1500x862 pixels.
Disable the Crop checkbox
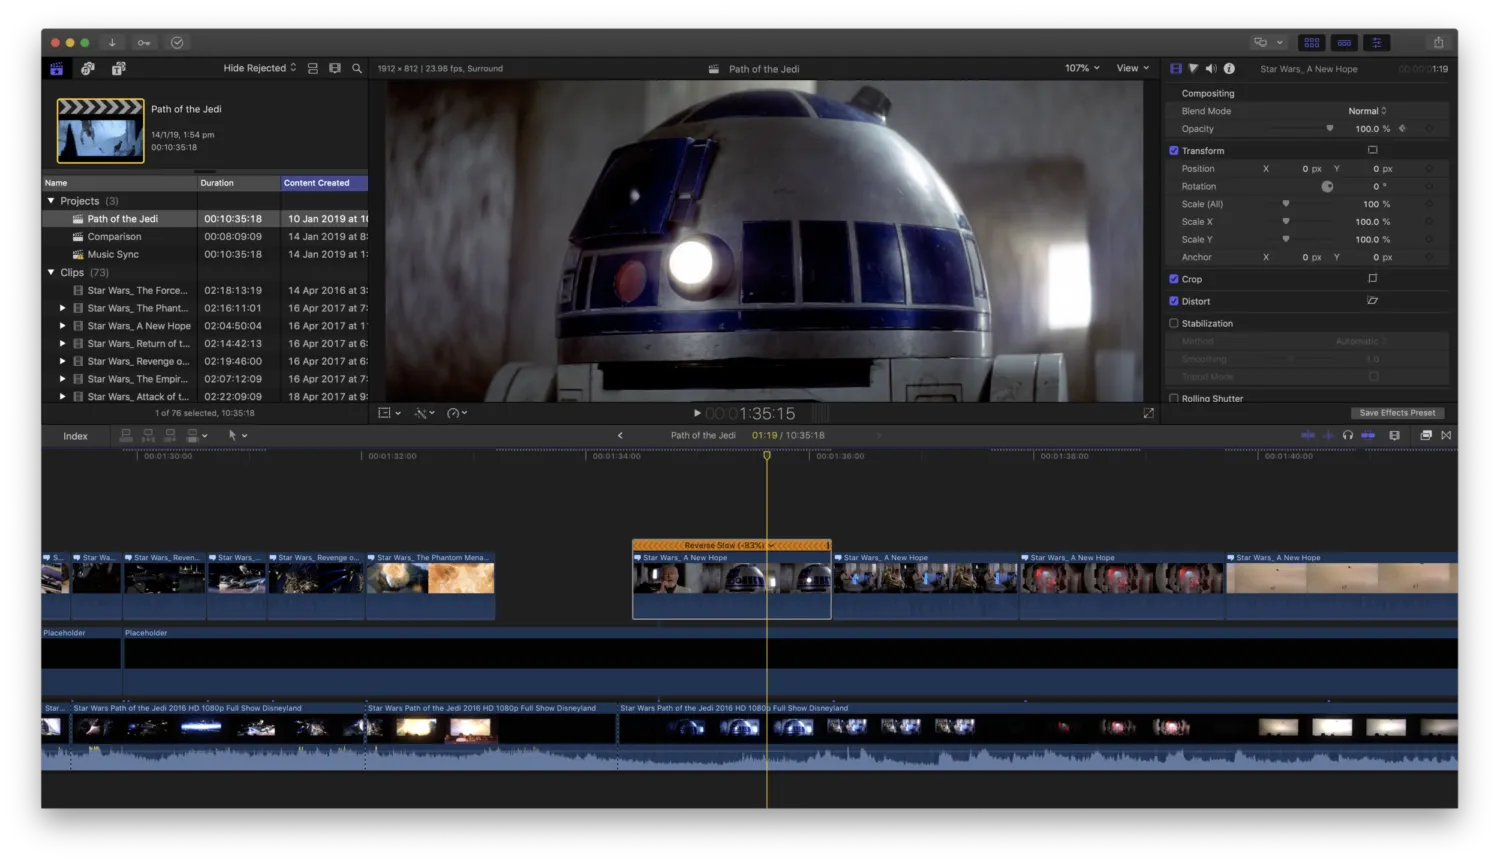(1174, 279)
